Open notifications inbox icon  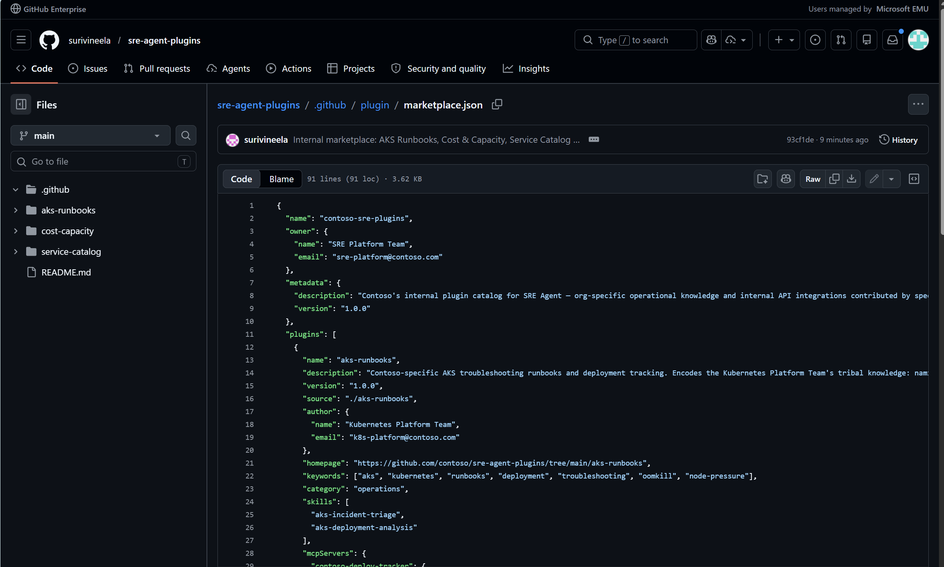pos(892,40)
